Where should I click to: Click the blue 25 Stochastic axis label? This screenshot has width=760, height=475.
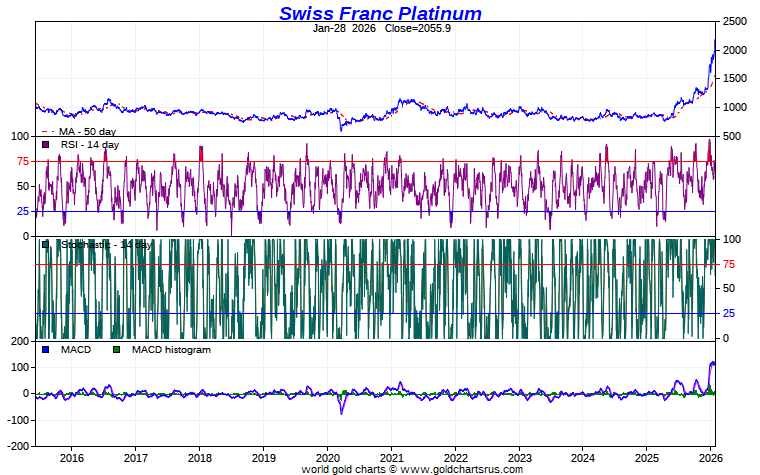coord(729,313)
